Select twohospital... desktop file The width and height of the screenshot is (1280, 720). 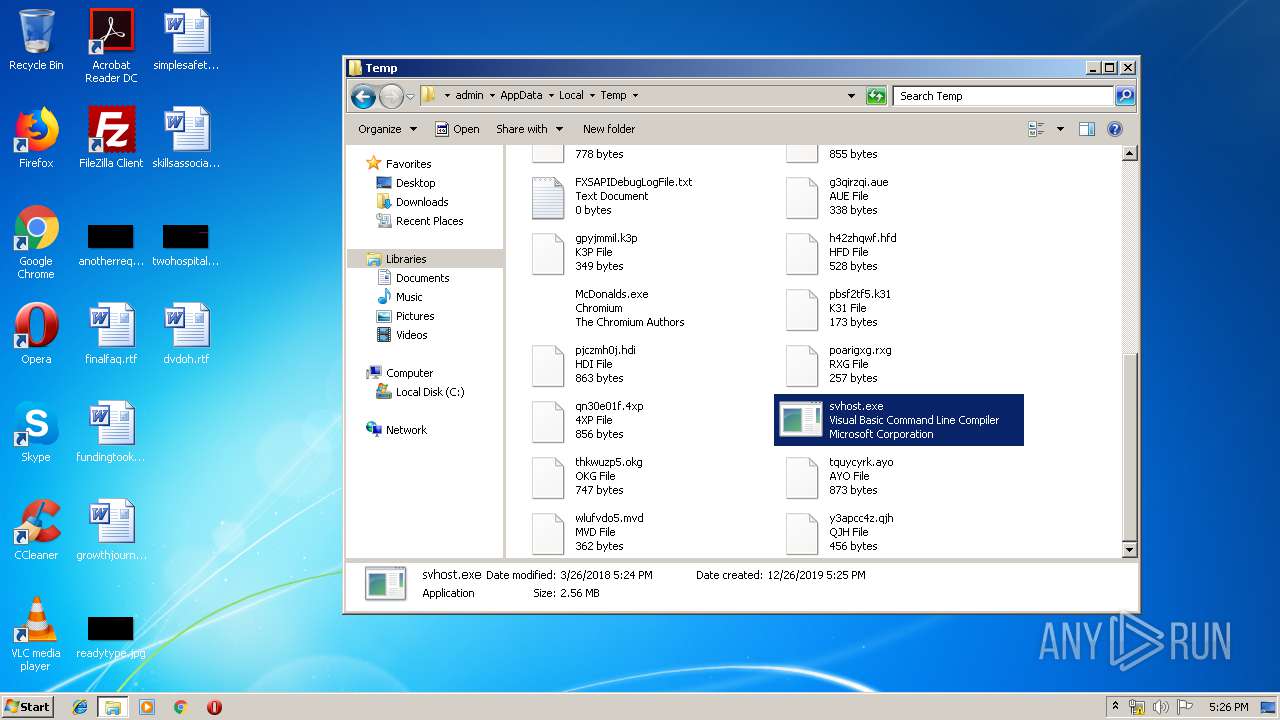[186, 244]
